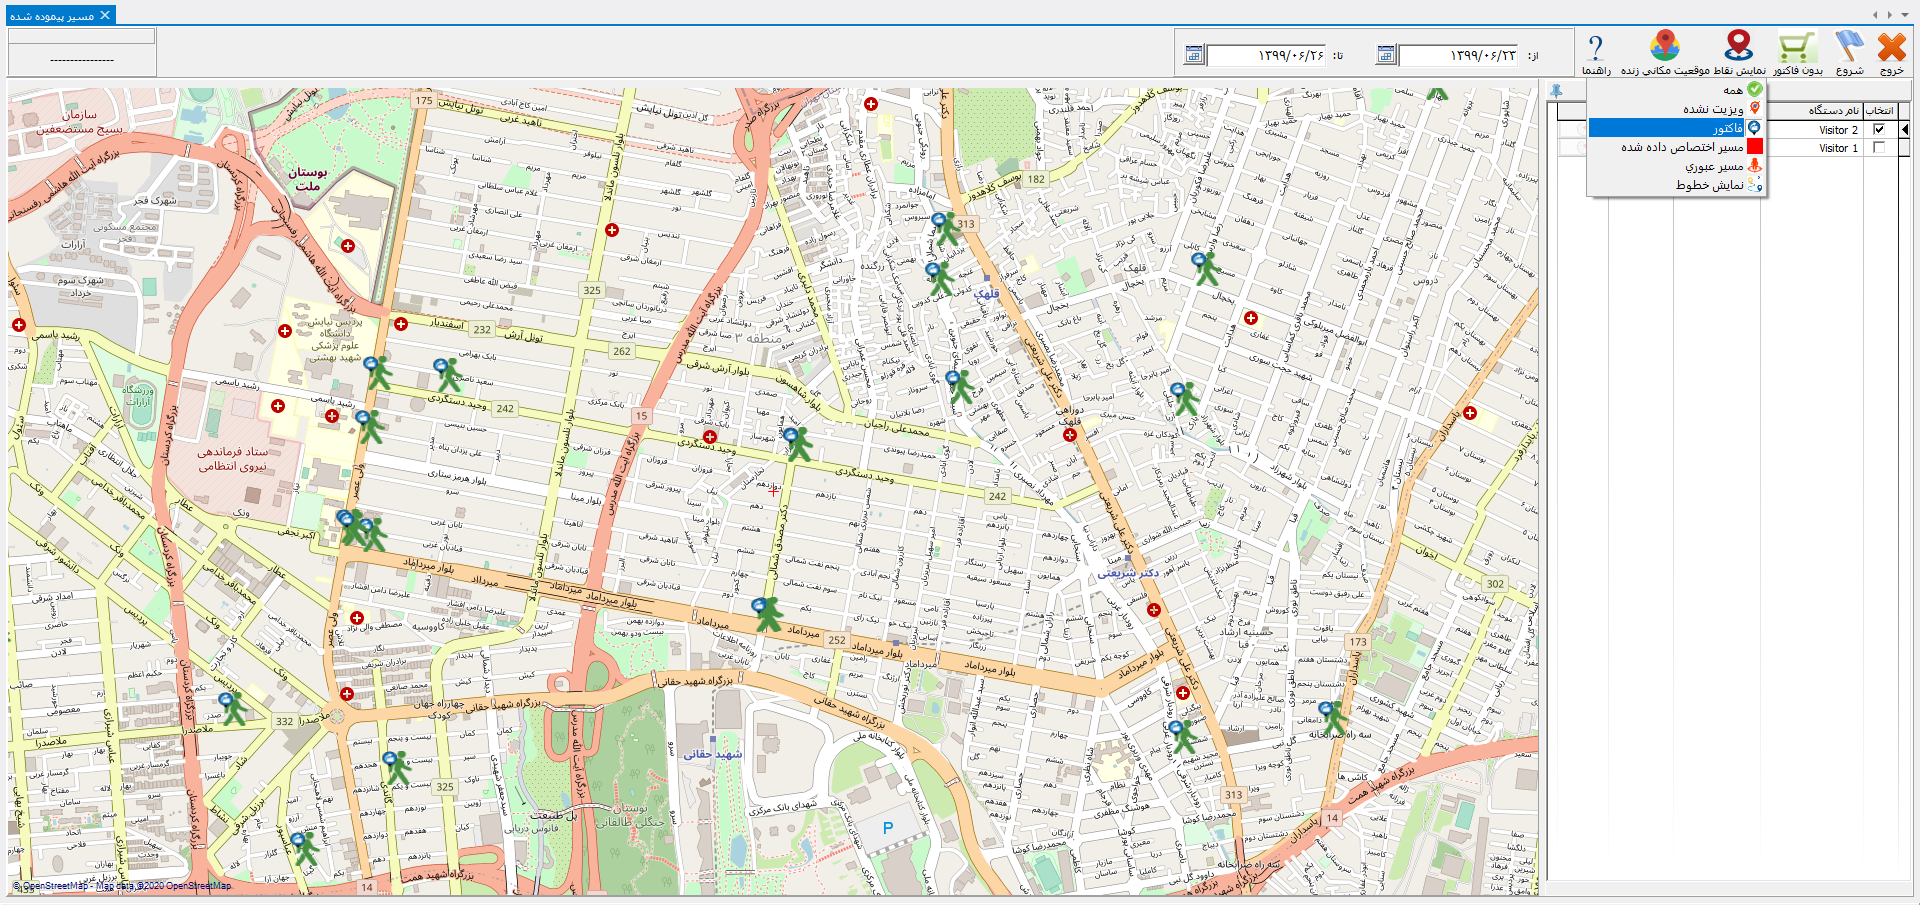Open calendar picker for the 'از' start date
The image size is (1920, 905).
pos(1386,55)
